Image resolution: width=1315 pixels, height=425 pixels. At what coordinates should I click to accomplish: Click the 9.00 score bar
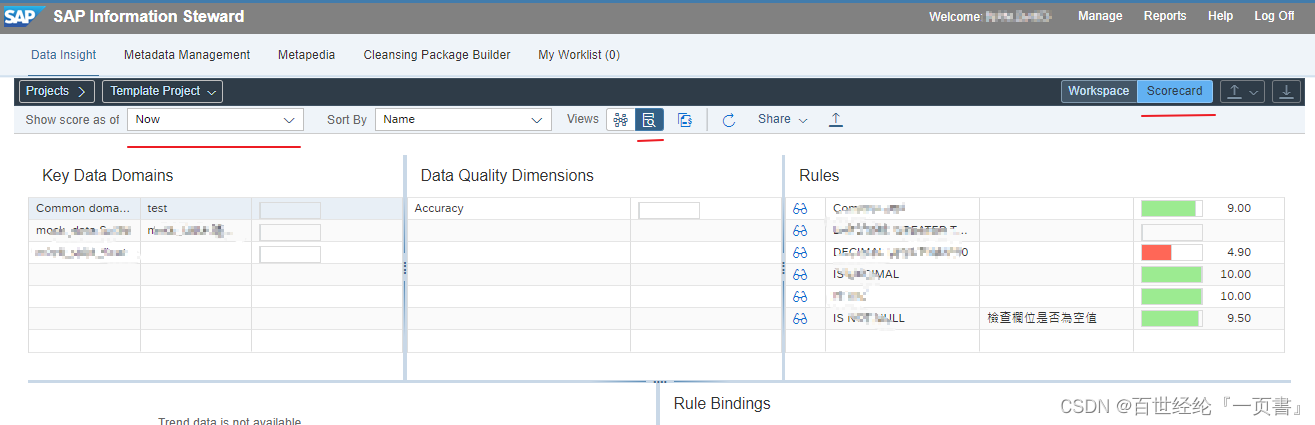(x=1172, y=208)
